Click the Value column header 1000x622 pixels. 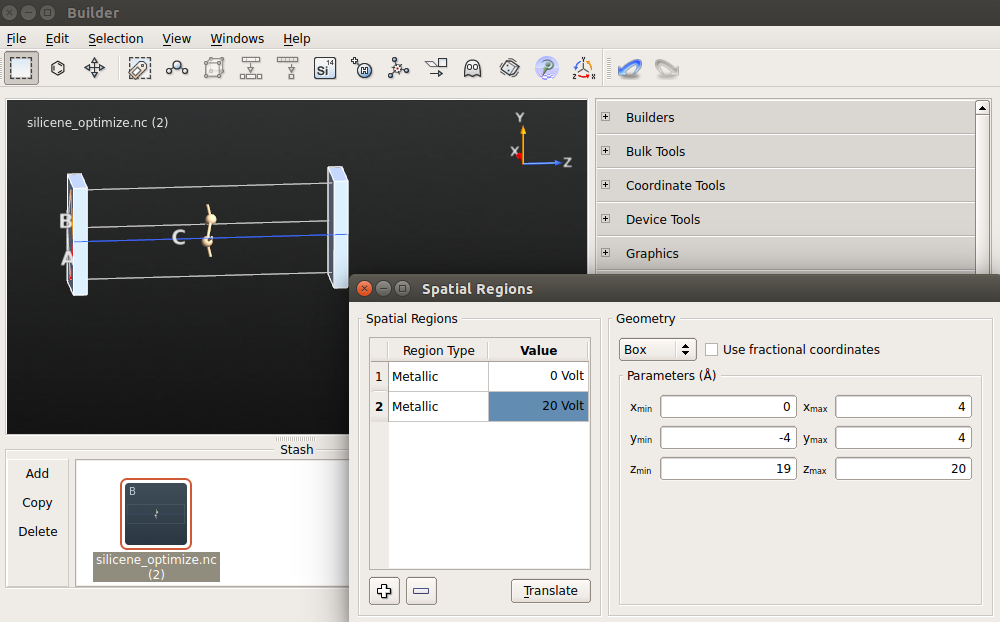point(538,350)
